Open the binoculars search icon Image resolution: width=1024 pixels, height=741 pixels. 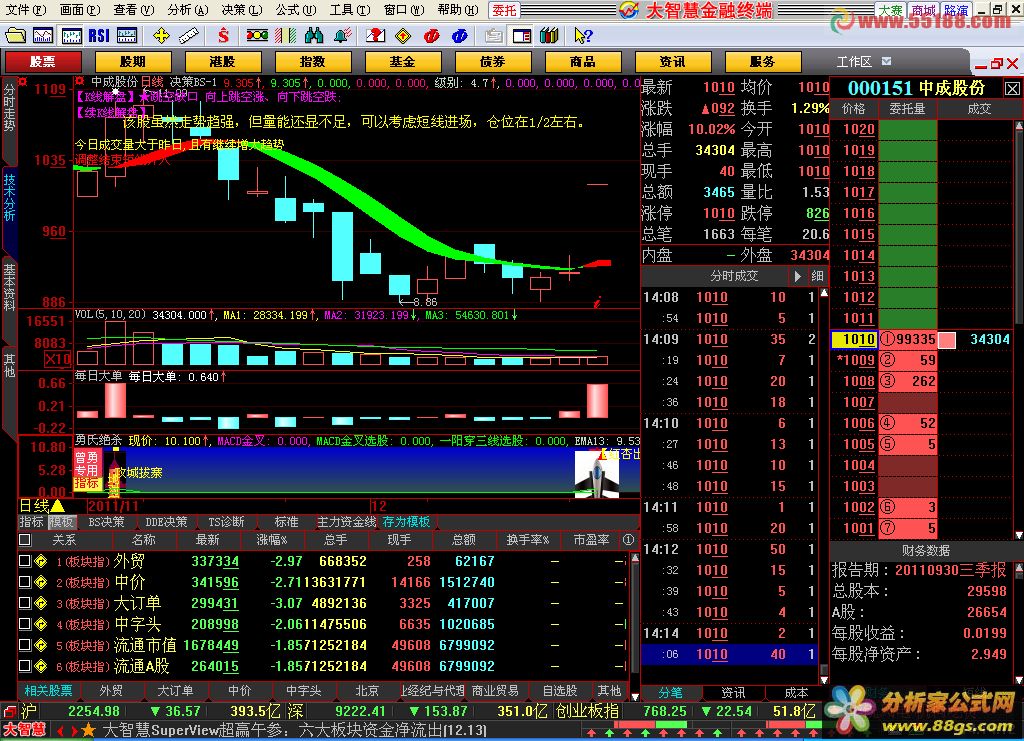(313, 35)
